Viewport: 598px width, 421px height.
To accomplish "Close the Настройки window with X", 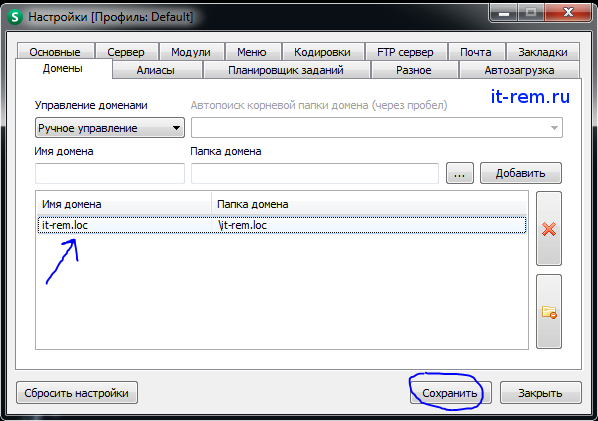I will 568,13.
